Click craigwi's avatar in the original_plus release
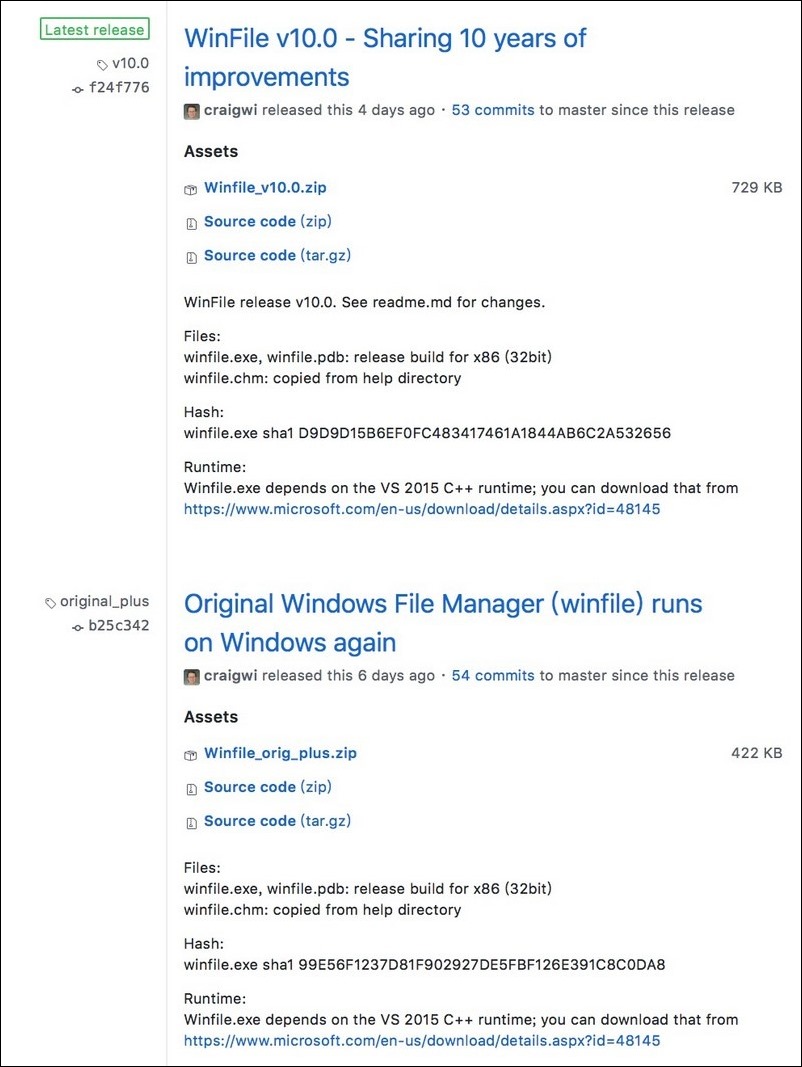 [192, 676]
